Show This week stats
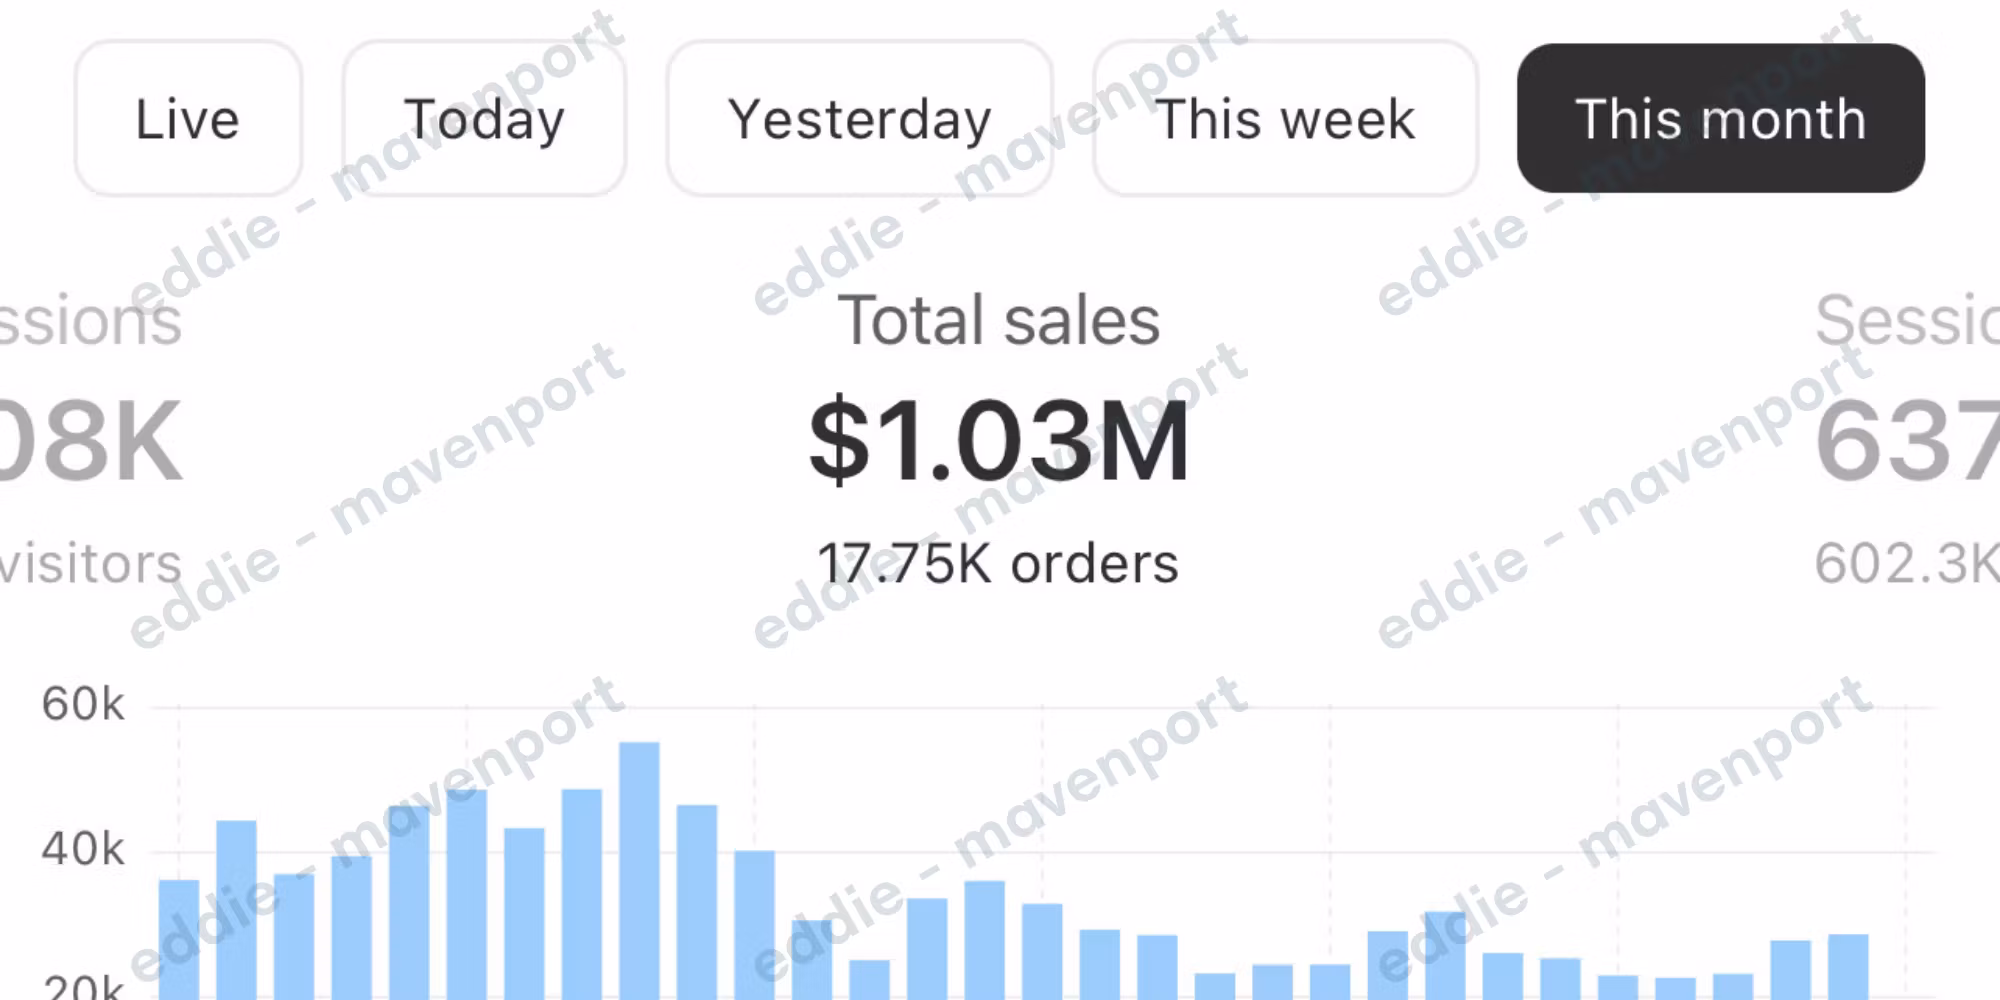The image size is (2000, 1000). pyautogui.click(x=1285, y=119)
